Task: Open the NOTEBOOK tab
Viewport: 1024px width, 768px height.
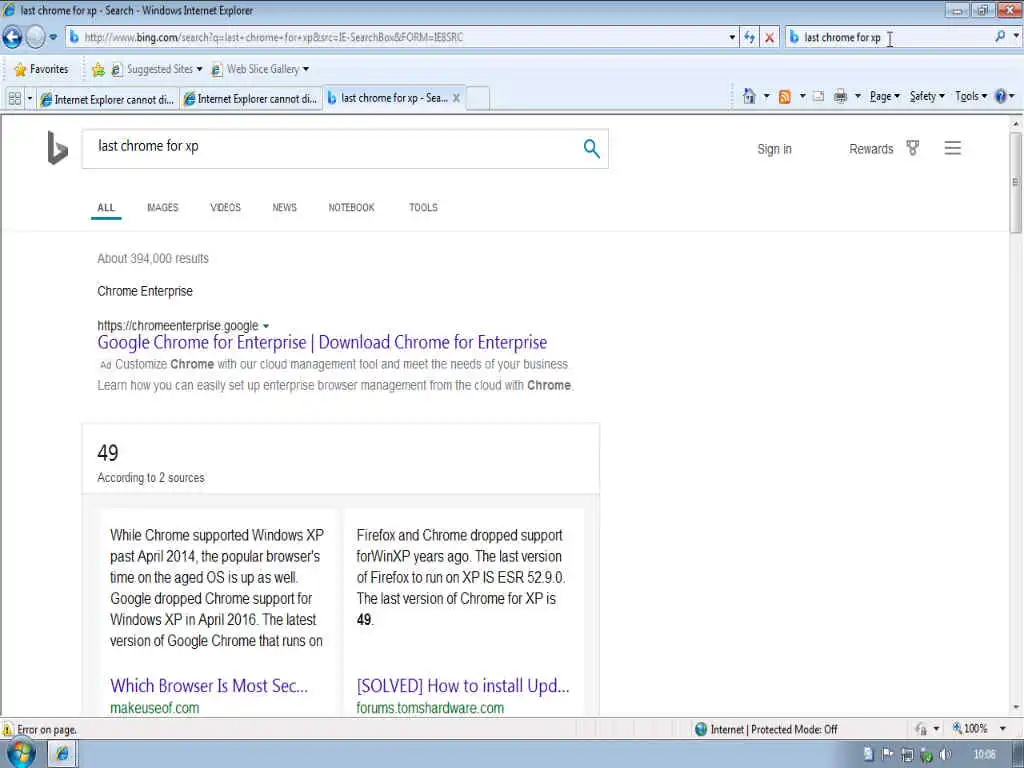Action: [x=351, y=208]
